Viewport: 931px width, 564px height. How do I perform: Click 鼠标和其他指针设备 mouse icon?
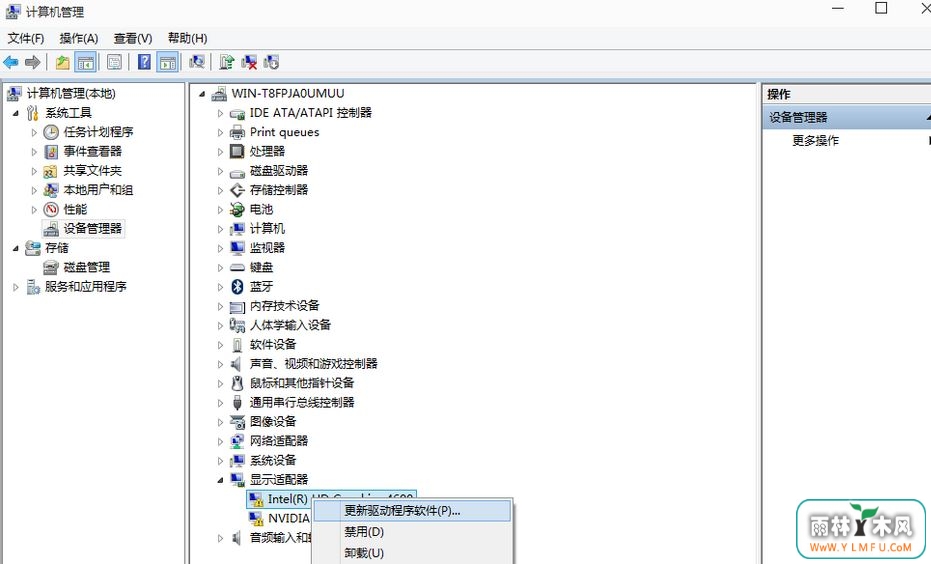click(237, 383)
